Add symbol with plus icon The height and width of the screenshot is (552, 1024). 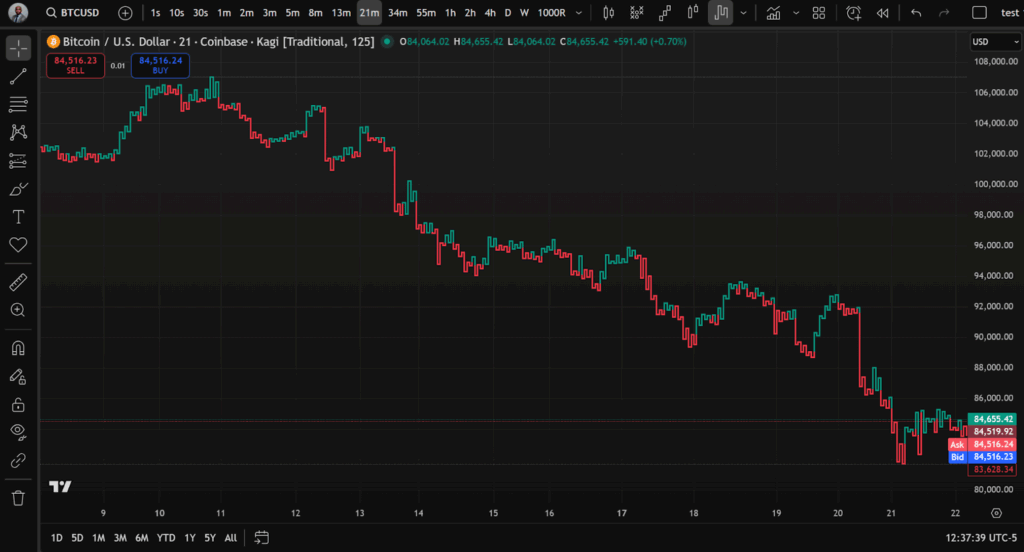pyautogui.click(x=125, y=13)
